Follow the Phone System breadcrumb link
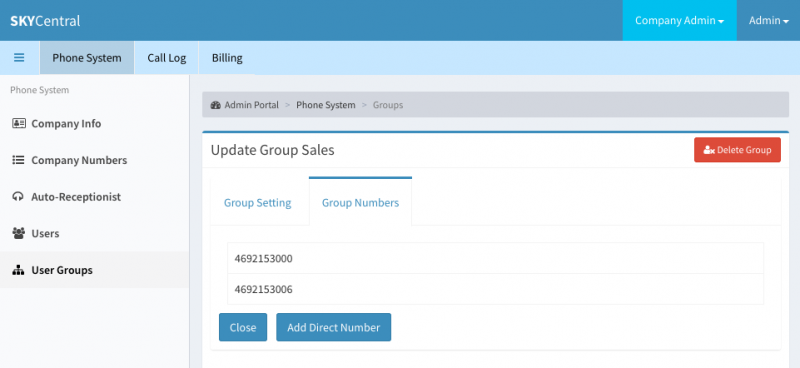The image size is (800, 368). [x=326, y=105]
